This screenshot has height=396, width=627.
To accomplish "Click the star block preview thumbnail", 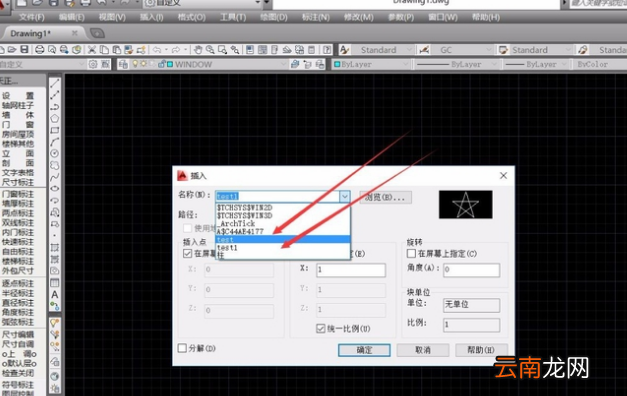I will [465, 204].
